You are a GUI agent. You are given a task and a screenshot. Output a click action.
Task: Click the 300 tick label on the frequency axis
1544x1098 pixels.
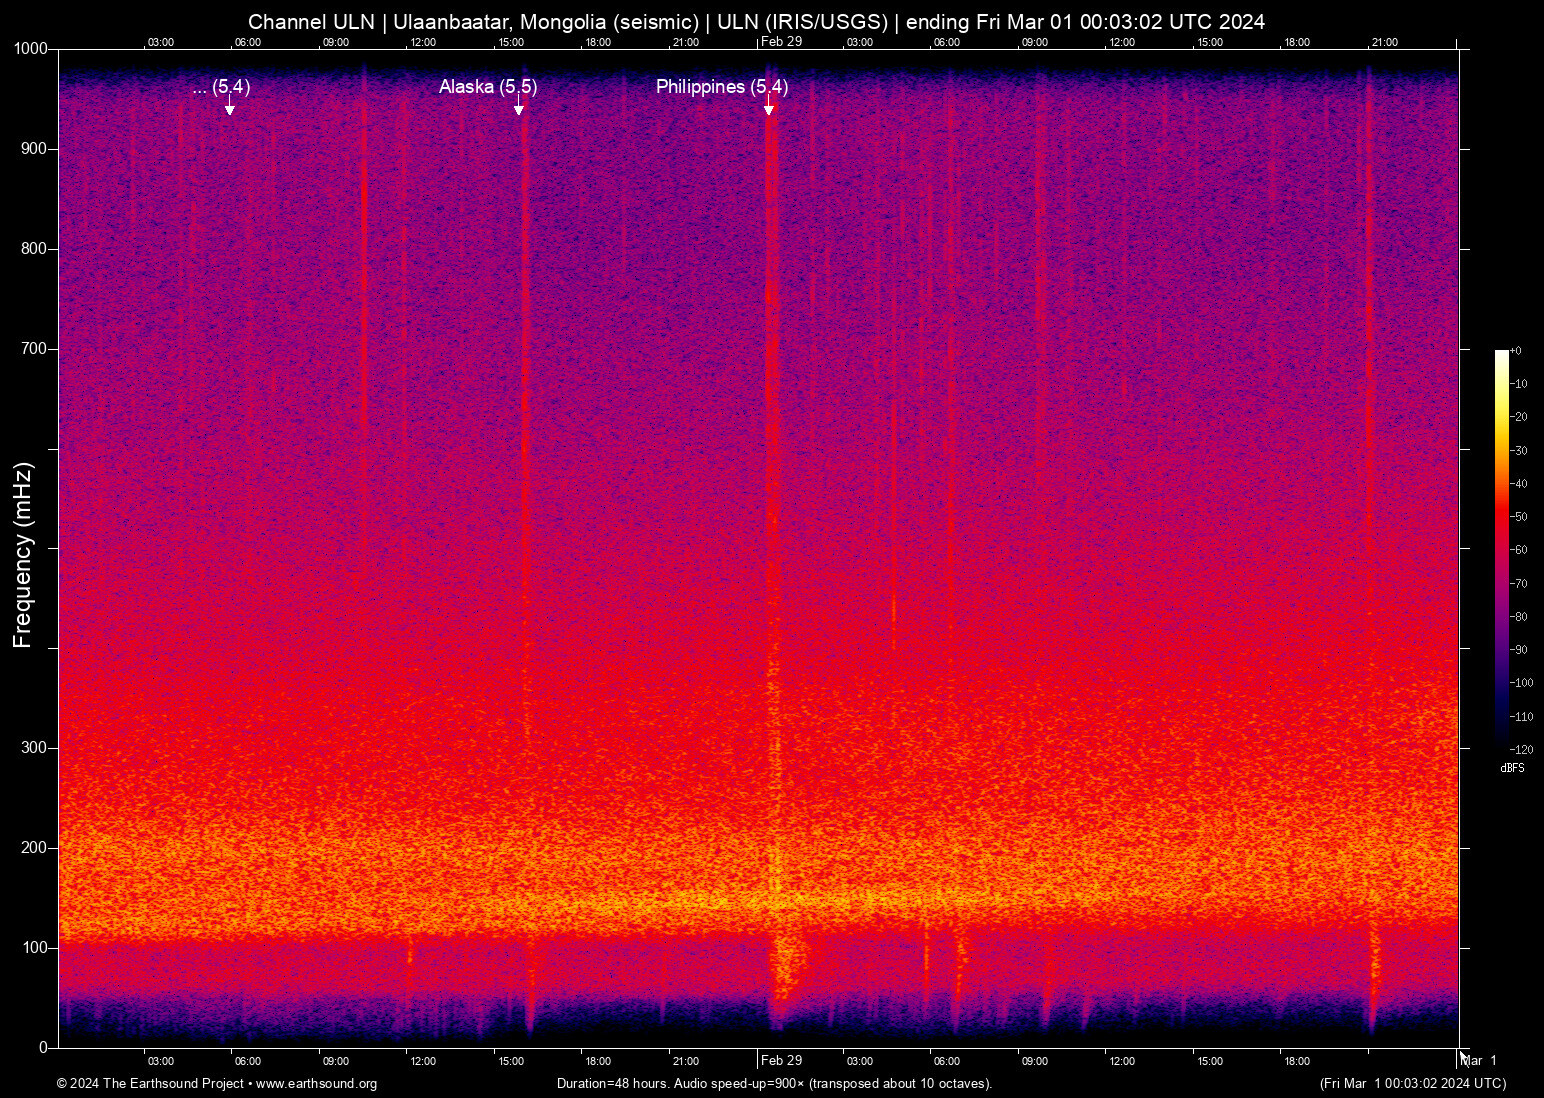point(34,748)
